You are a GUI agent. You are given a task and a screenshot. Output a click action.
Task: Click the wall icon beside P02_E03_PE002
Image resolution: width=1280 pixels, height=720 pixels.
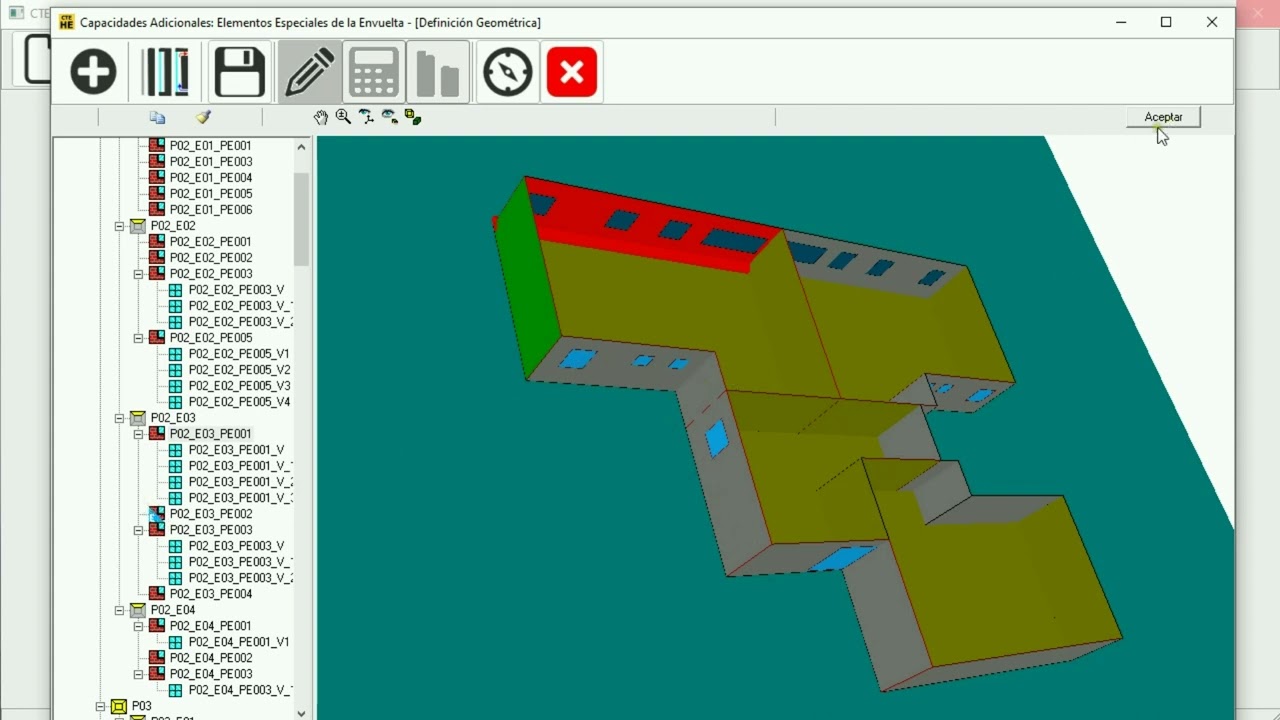(x=157, y=514)
